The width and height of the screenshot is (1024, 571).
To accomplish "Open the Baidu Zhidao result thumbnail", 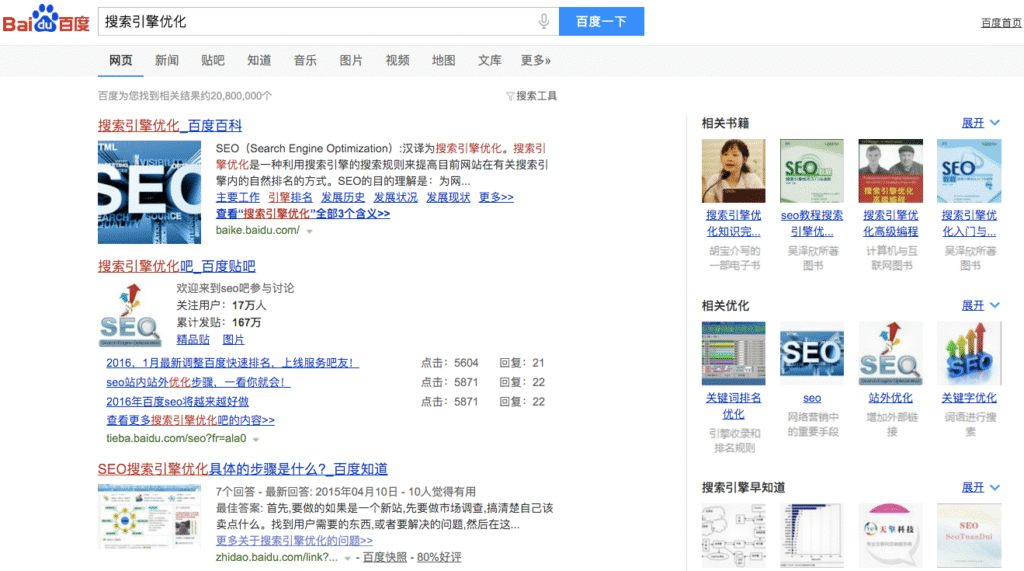I will (x=150, y=515).
